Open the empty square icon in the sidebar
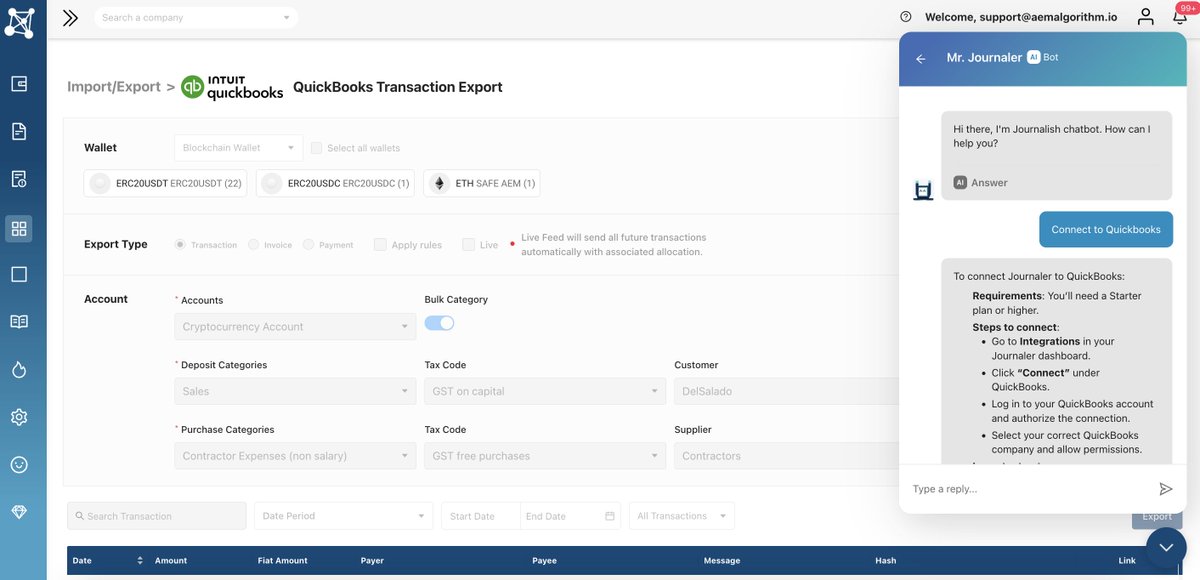The width and height of the screenshot is (1200, 580). [19, 274]
